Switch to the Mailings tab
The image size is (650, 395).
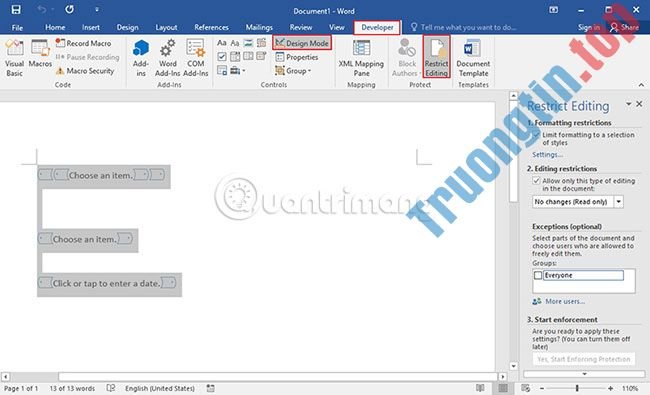(259, 27)
